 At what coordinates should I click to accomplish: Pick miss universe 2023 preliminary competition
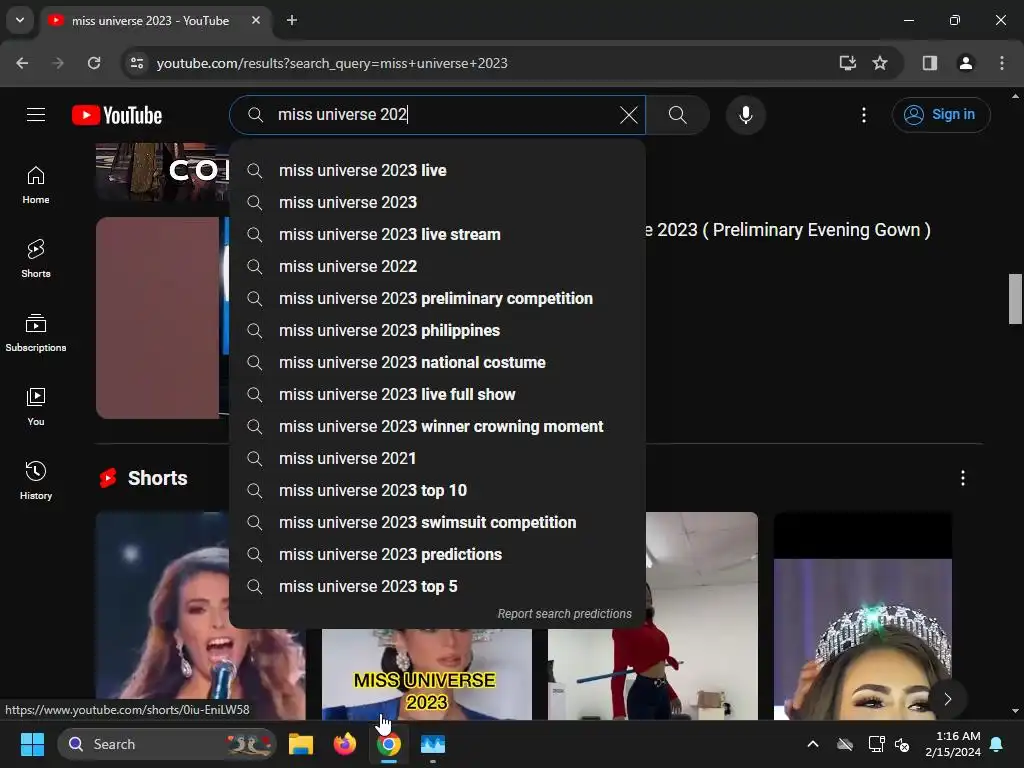click(438, 298)
